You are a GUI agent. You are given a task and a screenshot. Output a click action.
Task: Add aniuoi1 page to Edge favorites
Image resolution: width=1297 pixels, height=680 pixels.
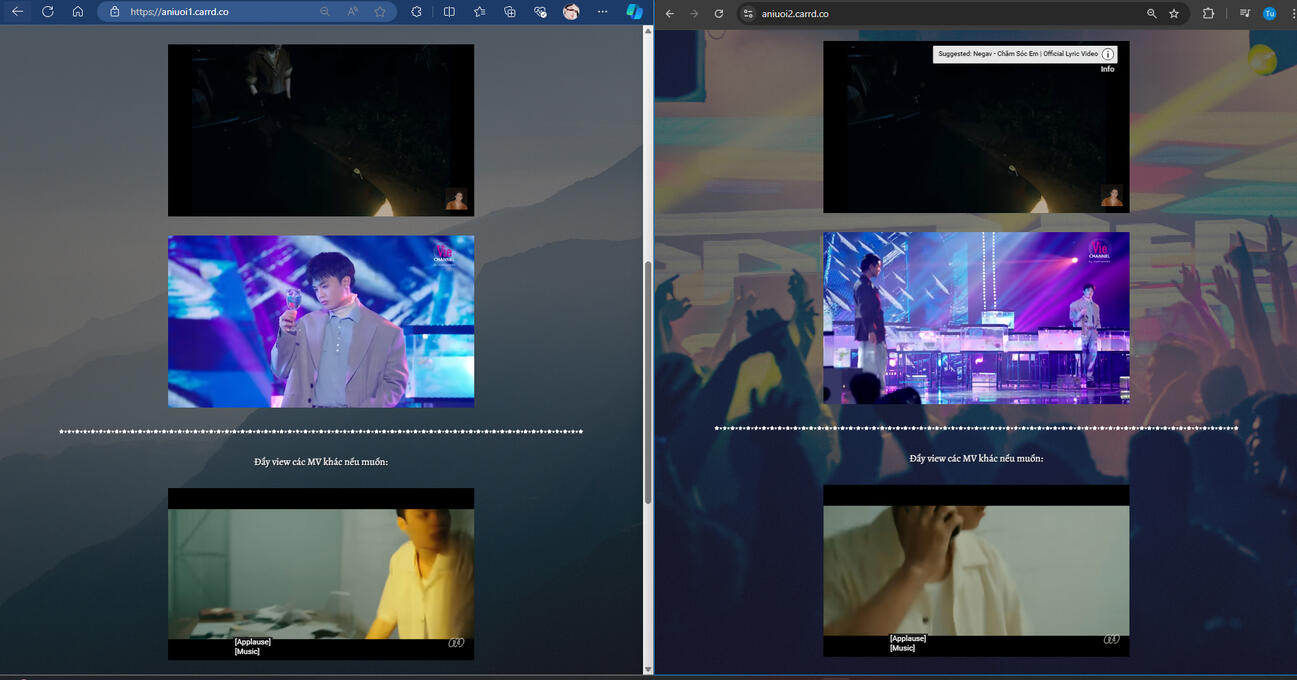tap(380, 12)
